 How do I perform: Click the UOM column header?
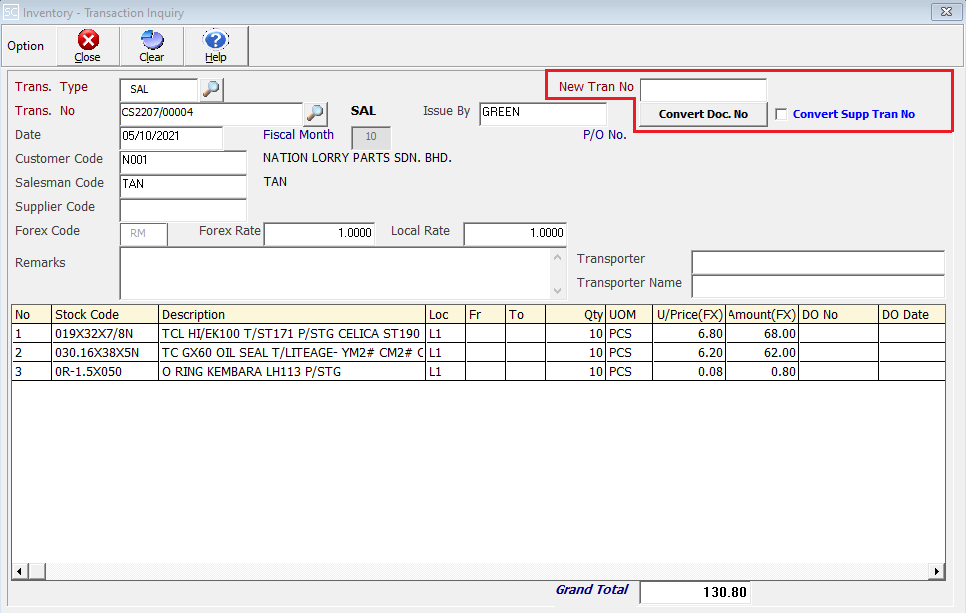629,315
